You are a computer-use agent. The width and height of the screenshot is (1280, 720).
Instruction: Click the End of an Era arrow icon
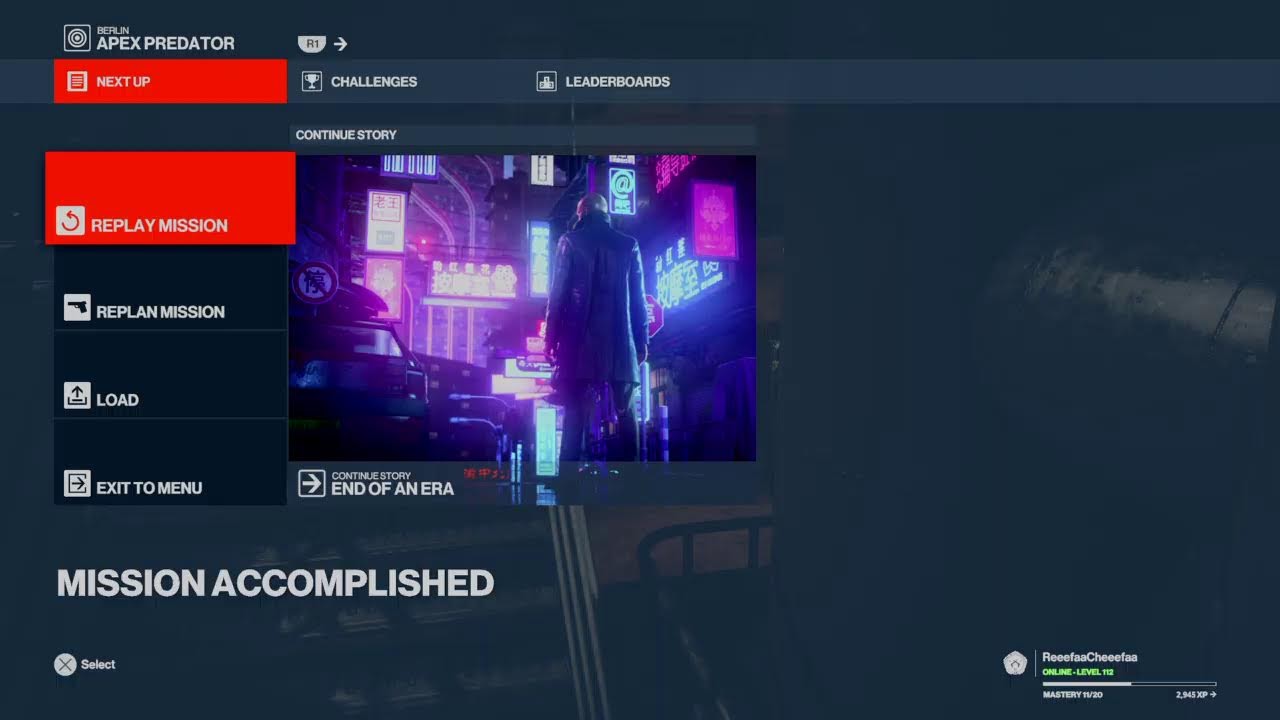click(x=312, y=484)
